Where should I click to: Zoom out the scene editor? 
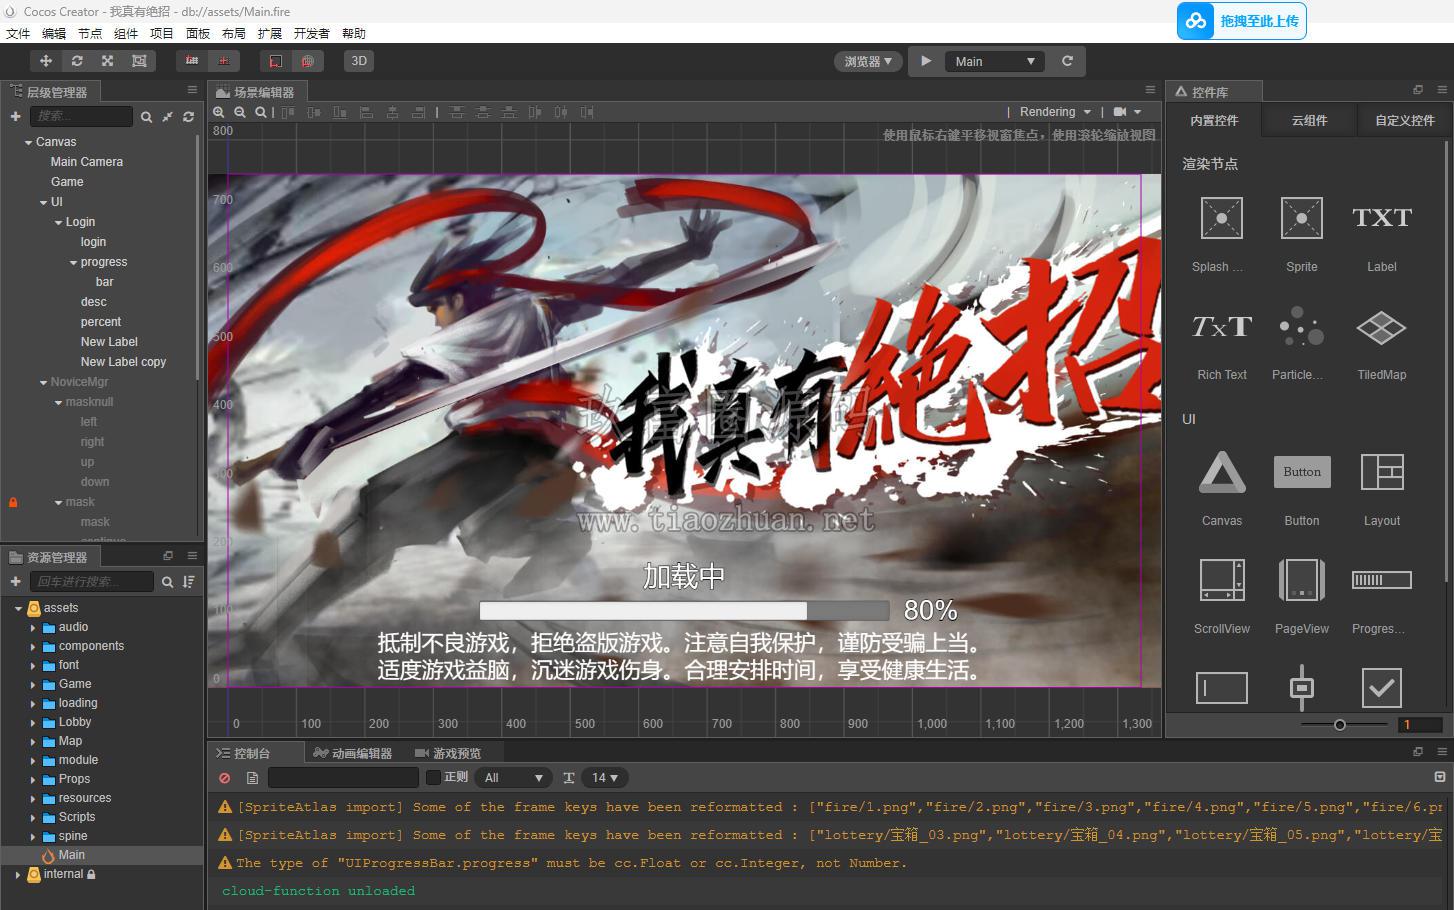pyautogui.click(x=240, y=112)
